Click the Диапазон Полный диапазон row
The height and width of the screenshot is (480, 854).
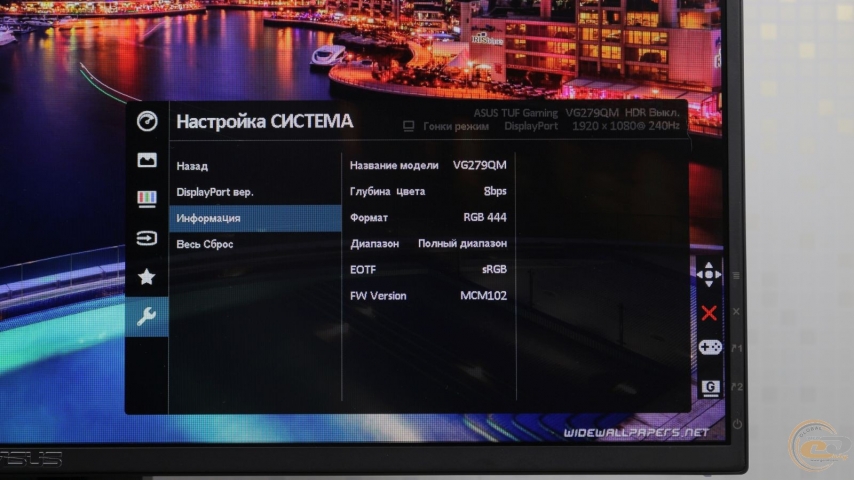pos(428,244)
